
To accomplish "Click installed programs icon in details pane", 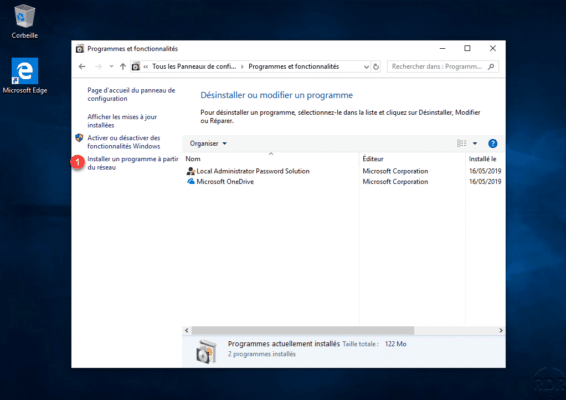I will tap(206, 351).
